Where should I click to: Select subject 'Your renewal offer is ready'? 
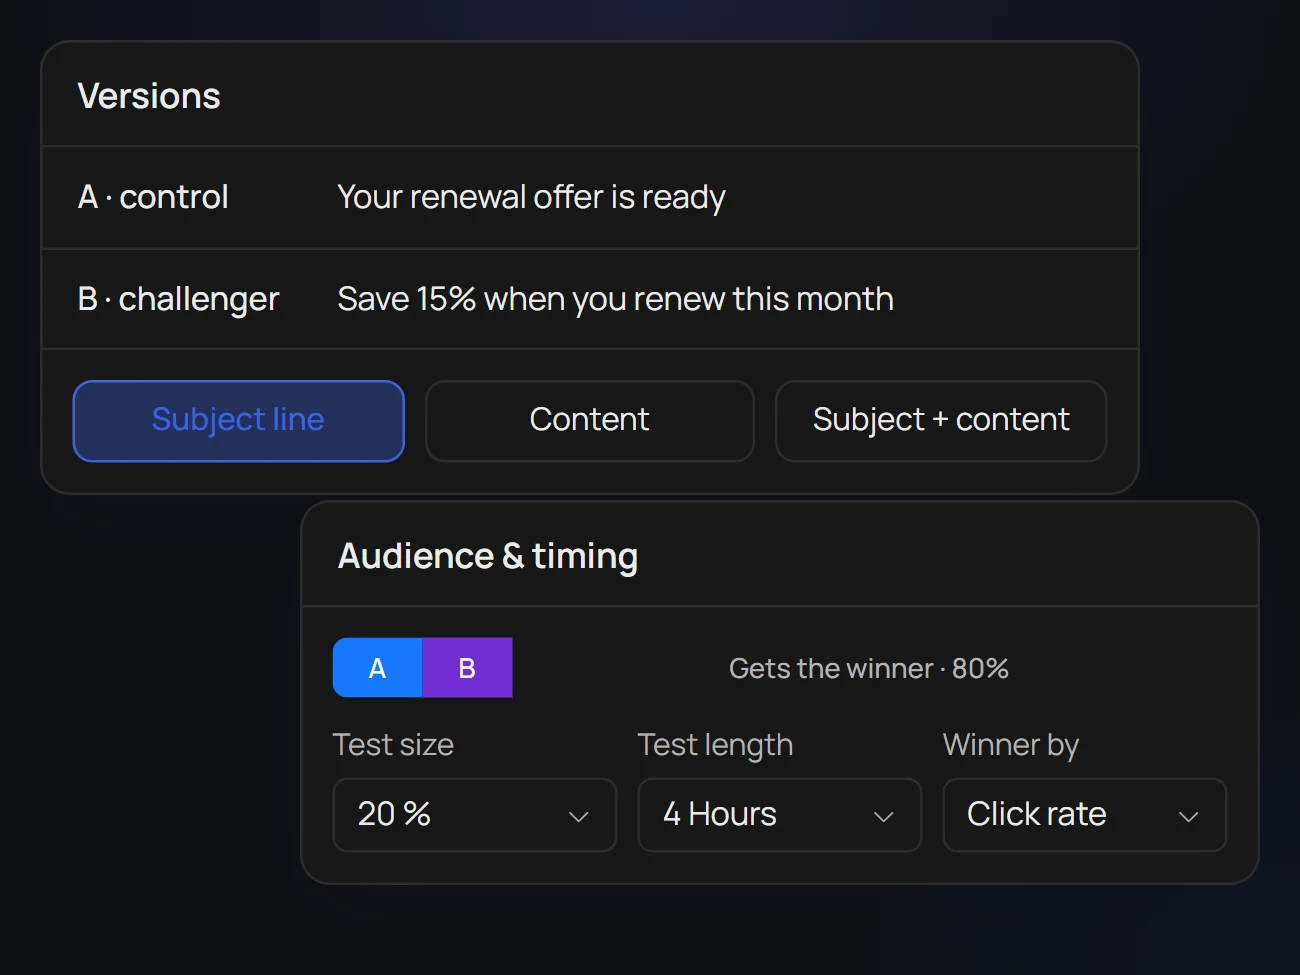(x=531, y=197)
